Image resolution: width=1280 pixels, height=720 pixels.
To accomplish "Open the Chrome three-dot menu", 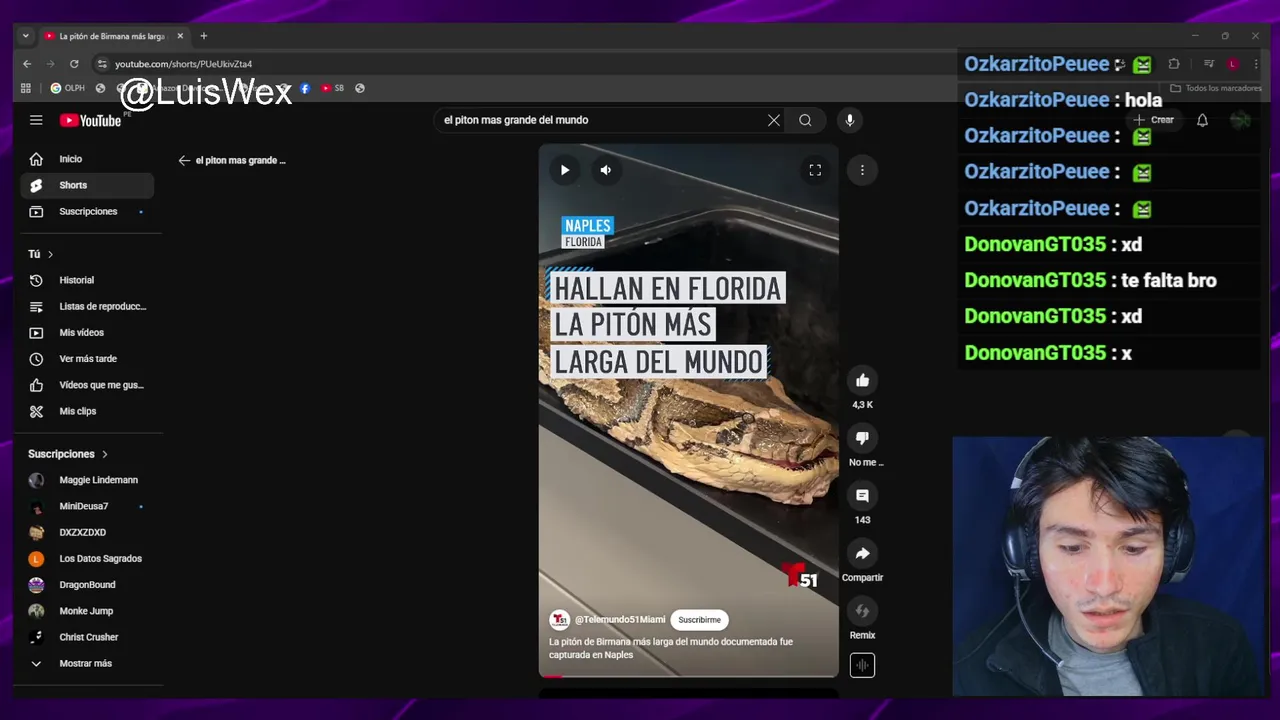I will click(1257, 64).
